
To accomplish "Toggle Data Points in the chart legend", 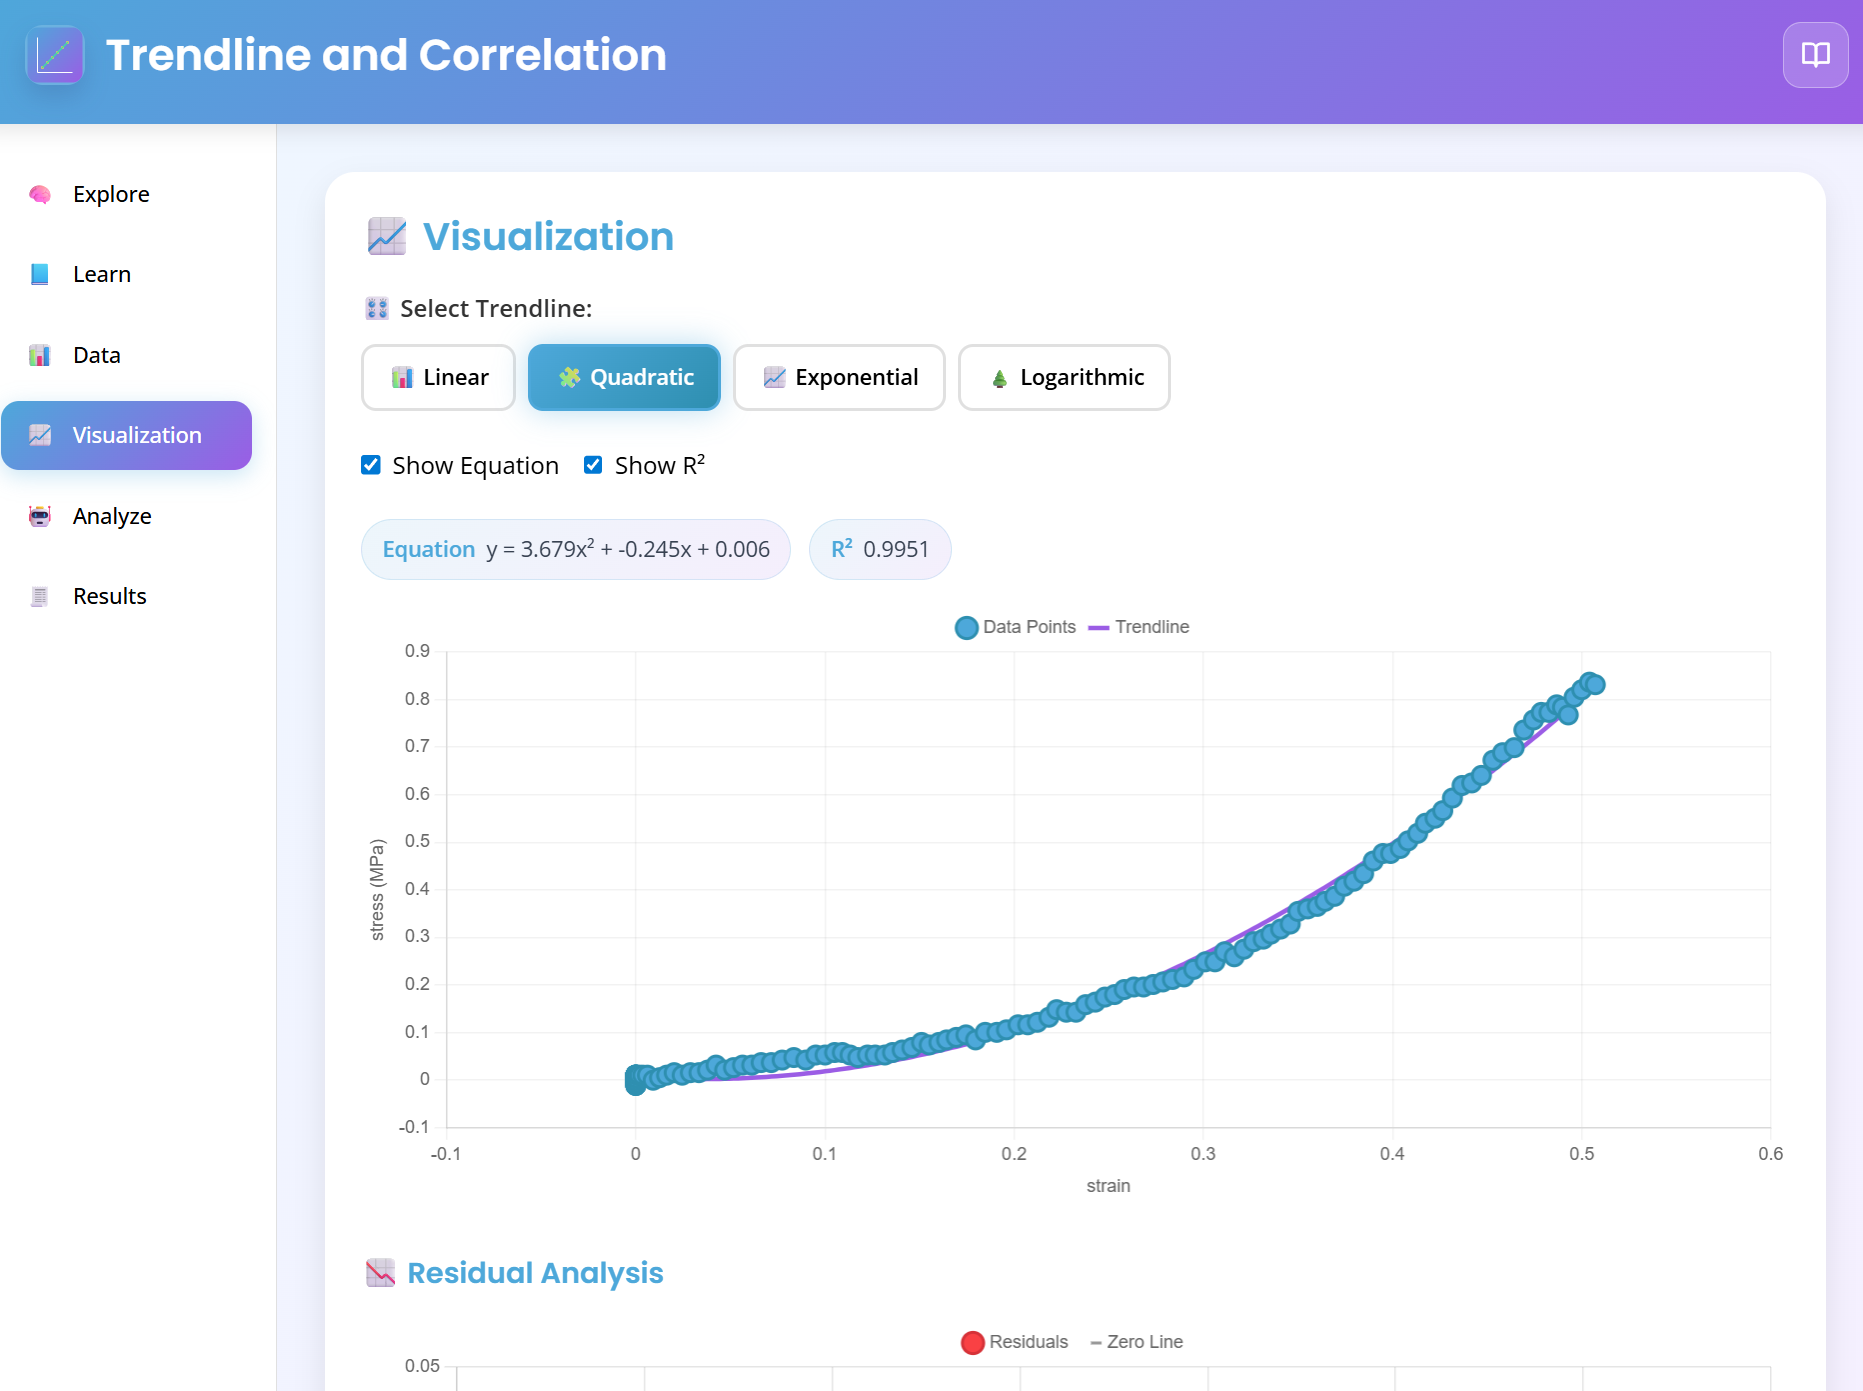I will tap(1015, 627).
